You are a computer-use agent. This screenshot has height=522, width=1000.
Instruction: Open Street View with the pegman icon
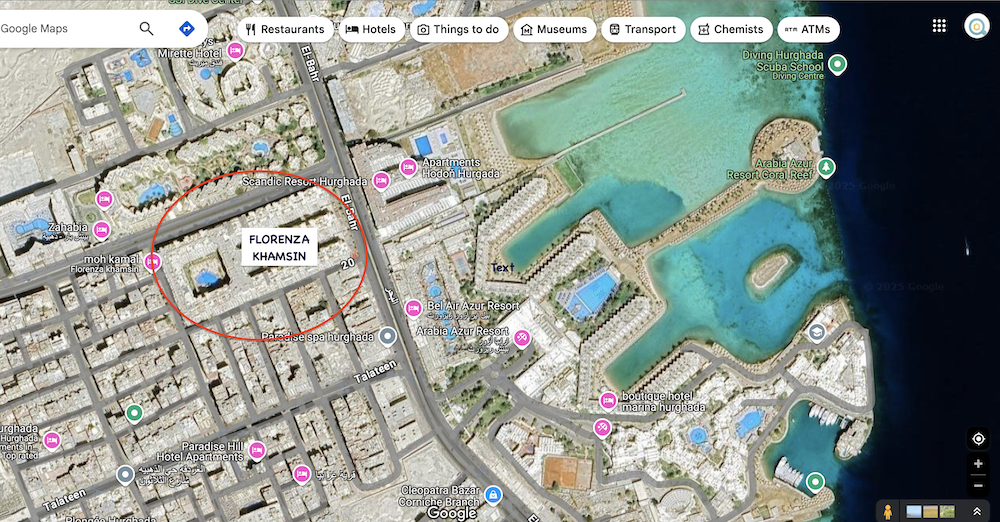click(x=887, y=511)
